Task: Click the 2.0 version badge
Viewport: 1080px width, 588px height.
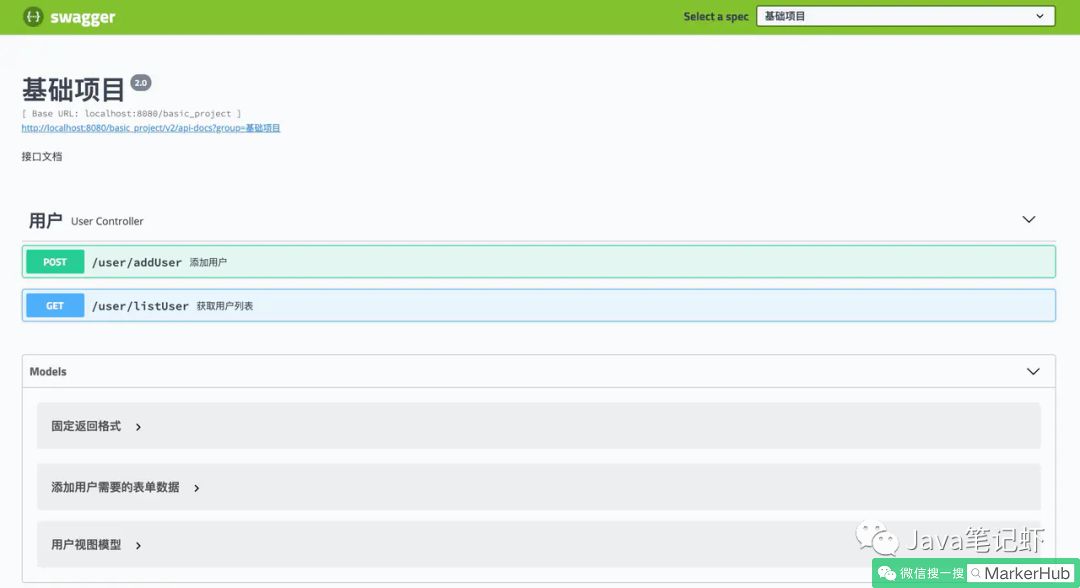Action: tap(141, 83)
